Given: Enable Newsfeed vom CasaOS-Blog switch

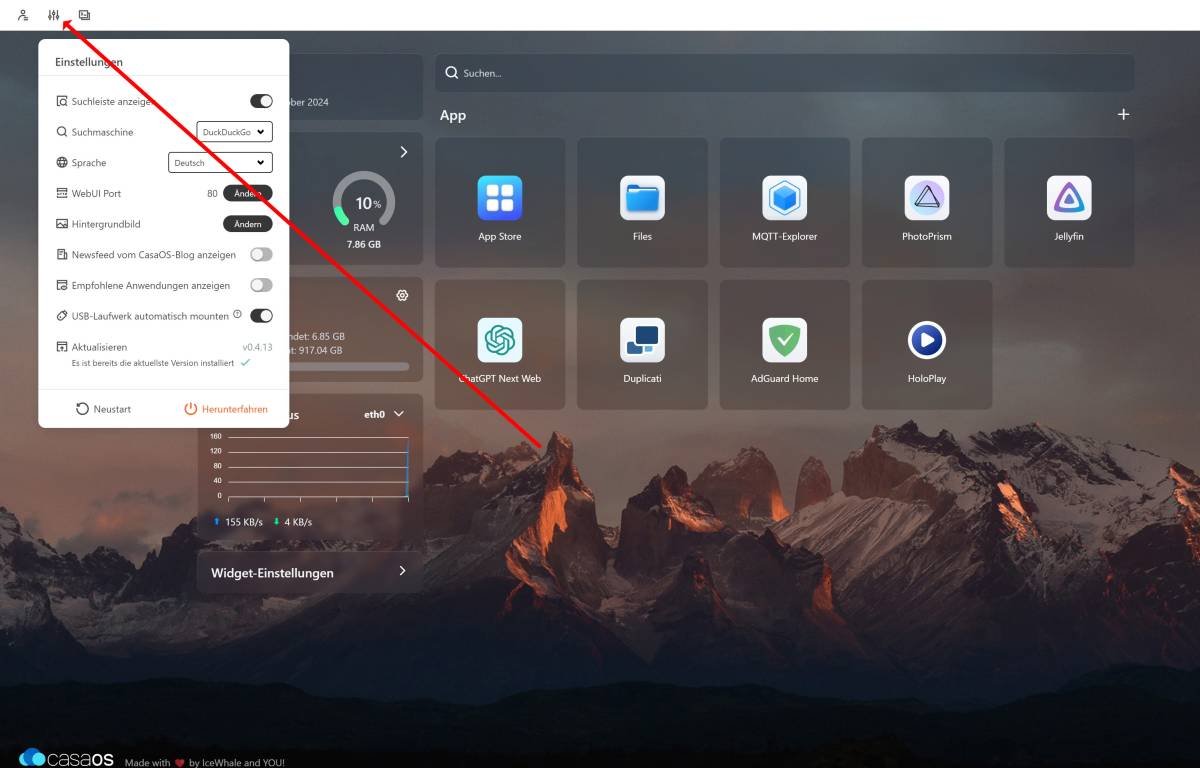Looking at the screenshot, I should coord(261,255).
